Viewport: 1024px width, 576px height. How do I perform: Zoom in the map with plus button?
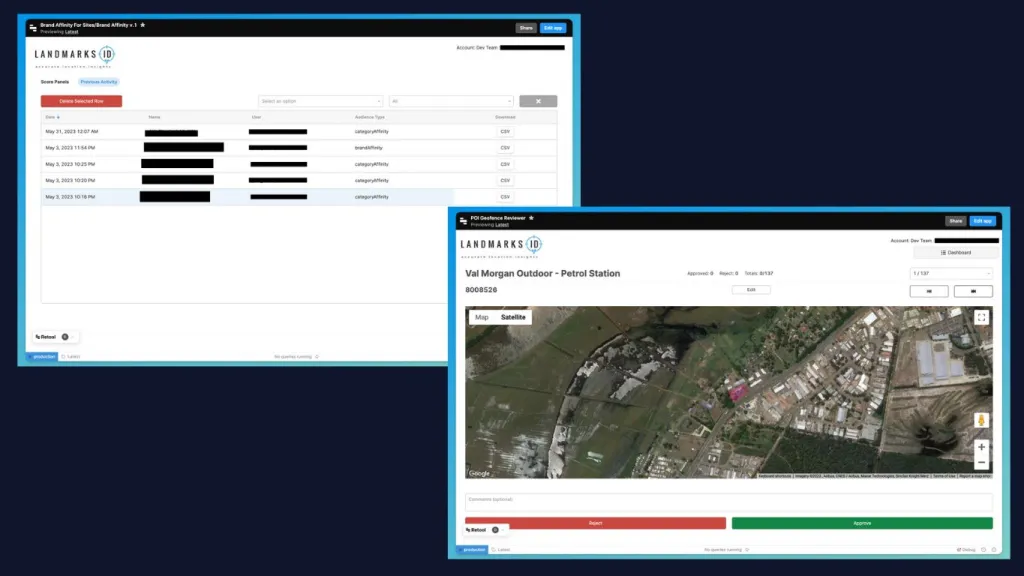point(981,447)
